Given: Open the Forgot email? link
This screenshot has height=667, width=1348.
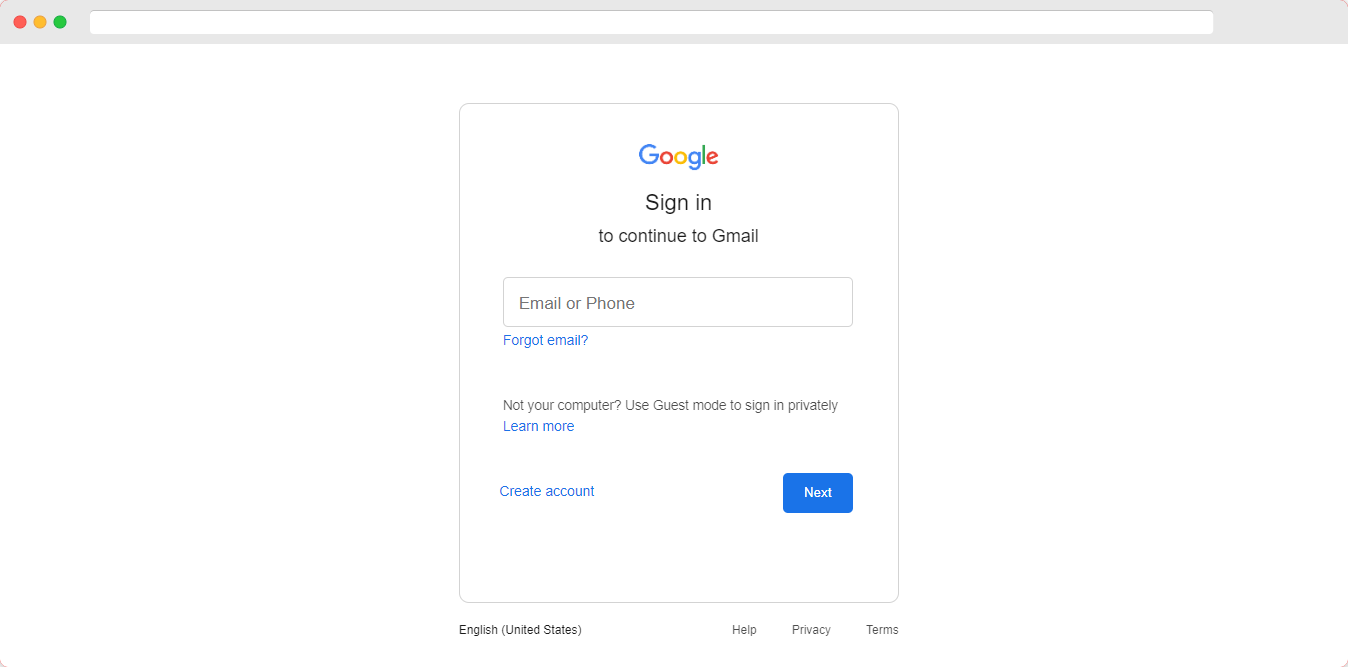Looking at the screenshot, I should (546, 340).
